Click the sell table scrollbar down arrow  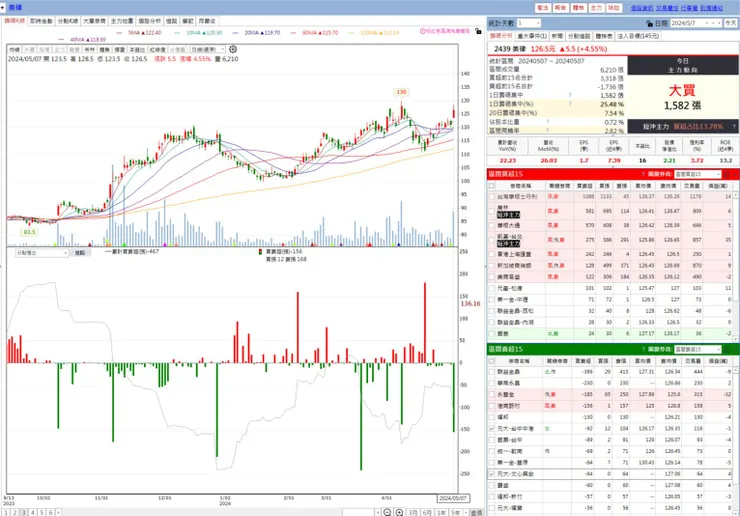click(x=736, y=512)
